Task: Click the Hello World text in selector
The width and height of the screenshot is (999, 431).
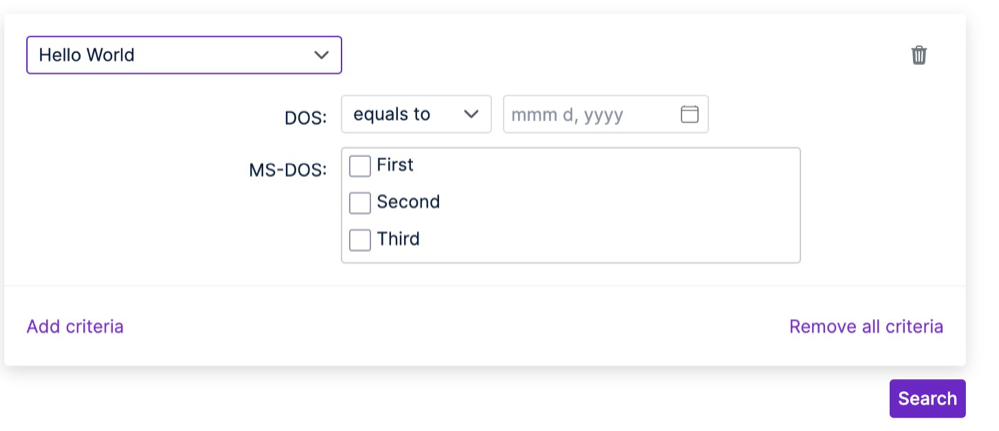Action: (x=87, y=55)
